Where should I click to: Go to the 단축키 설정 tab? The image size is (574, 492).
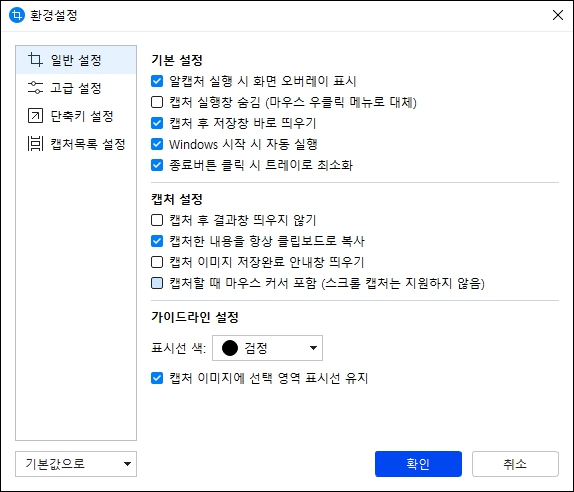click(x=76, y=116)
